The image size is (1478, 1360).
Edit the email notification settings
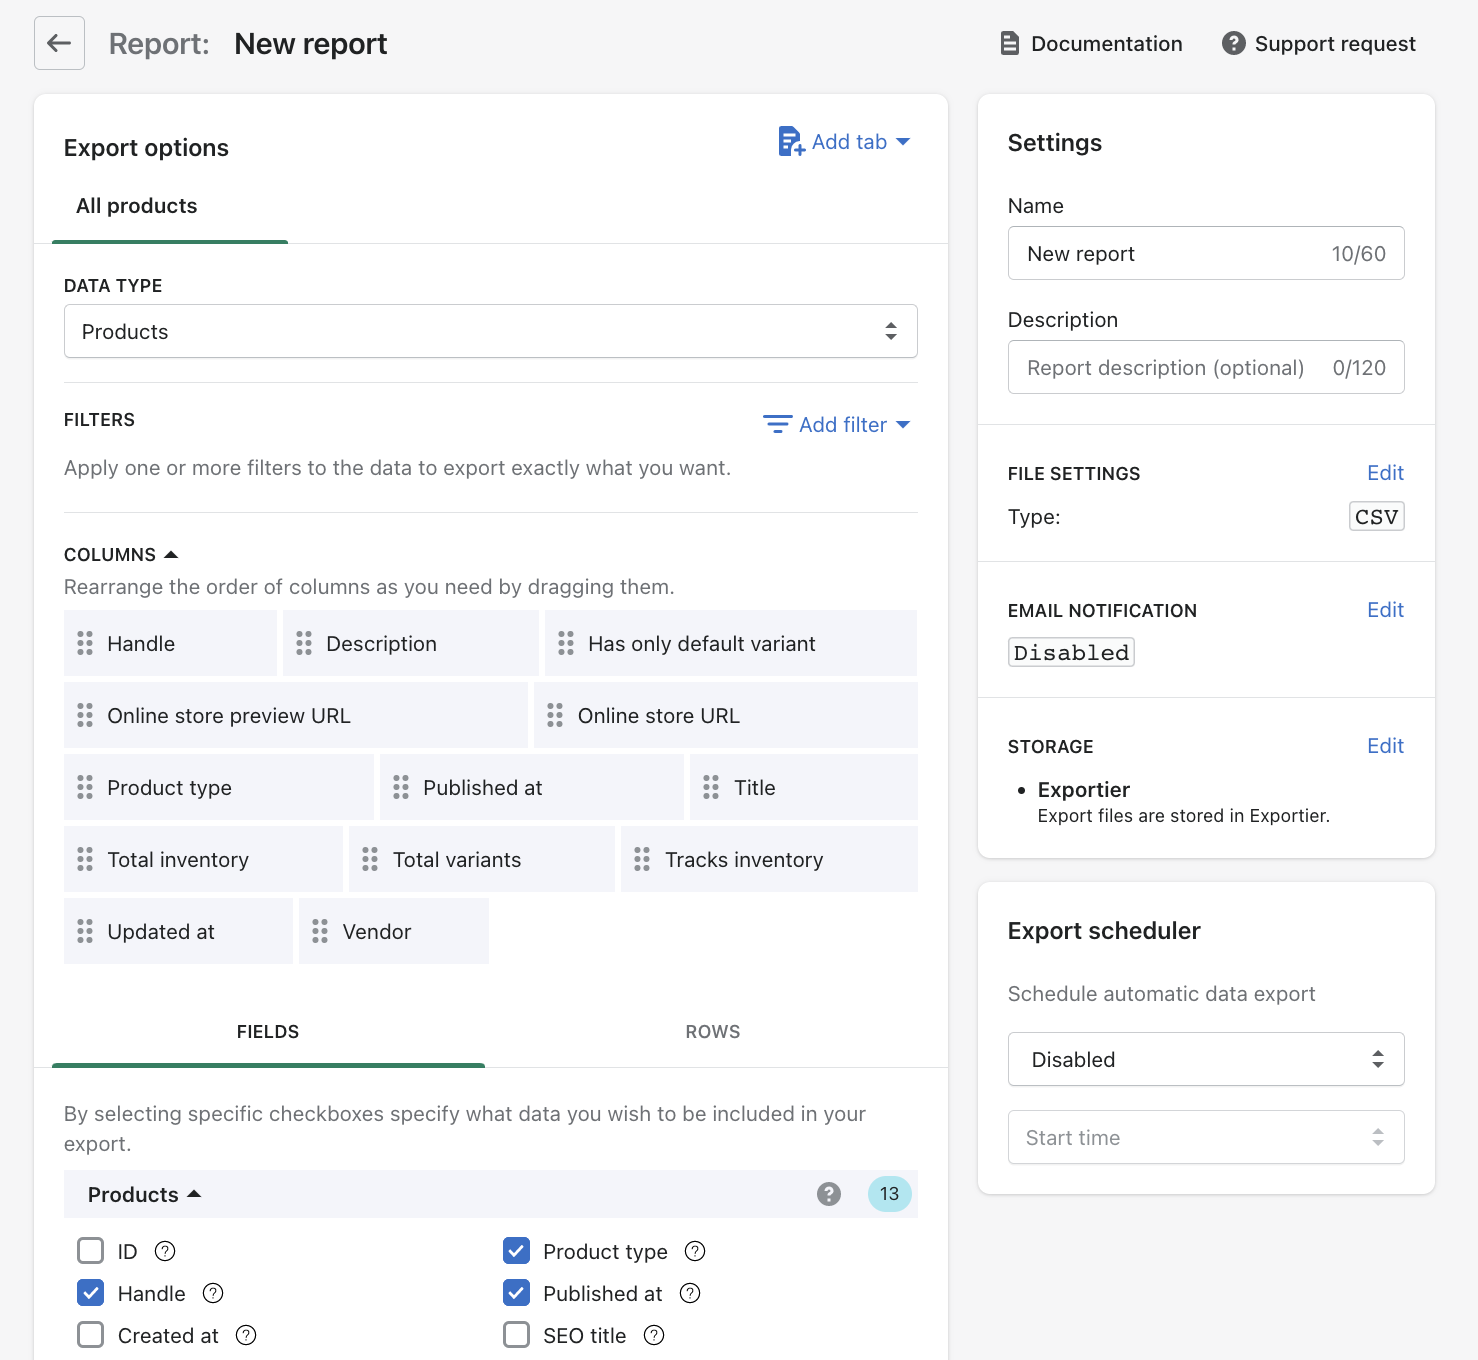tap(1385, 609)
